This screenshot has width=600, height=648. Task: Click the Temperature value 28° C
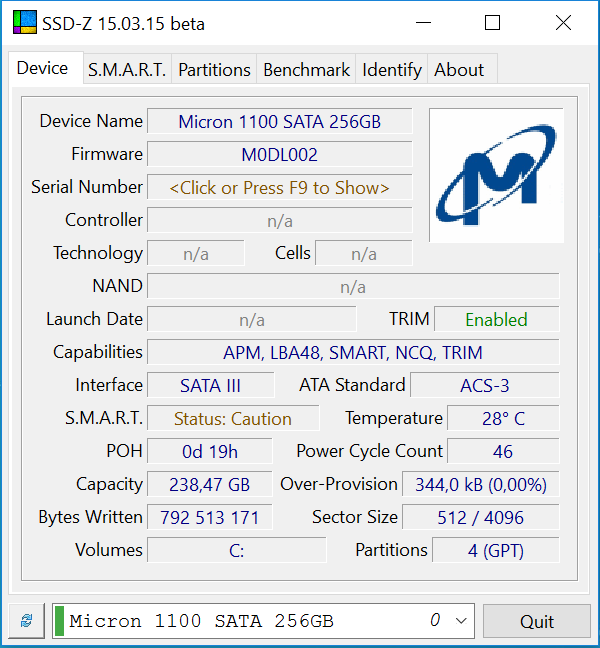503,419
